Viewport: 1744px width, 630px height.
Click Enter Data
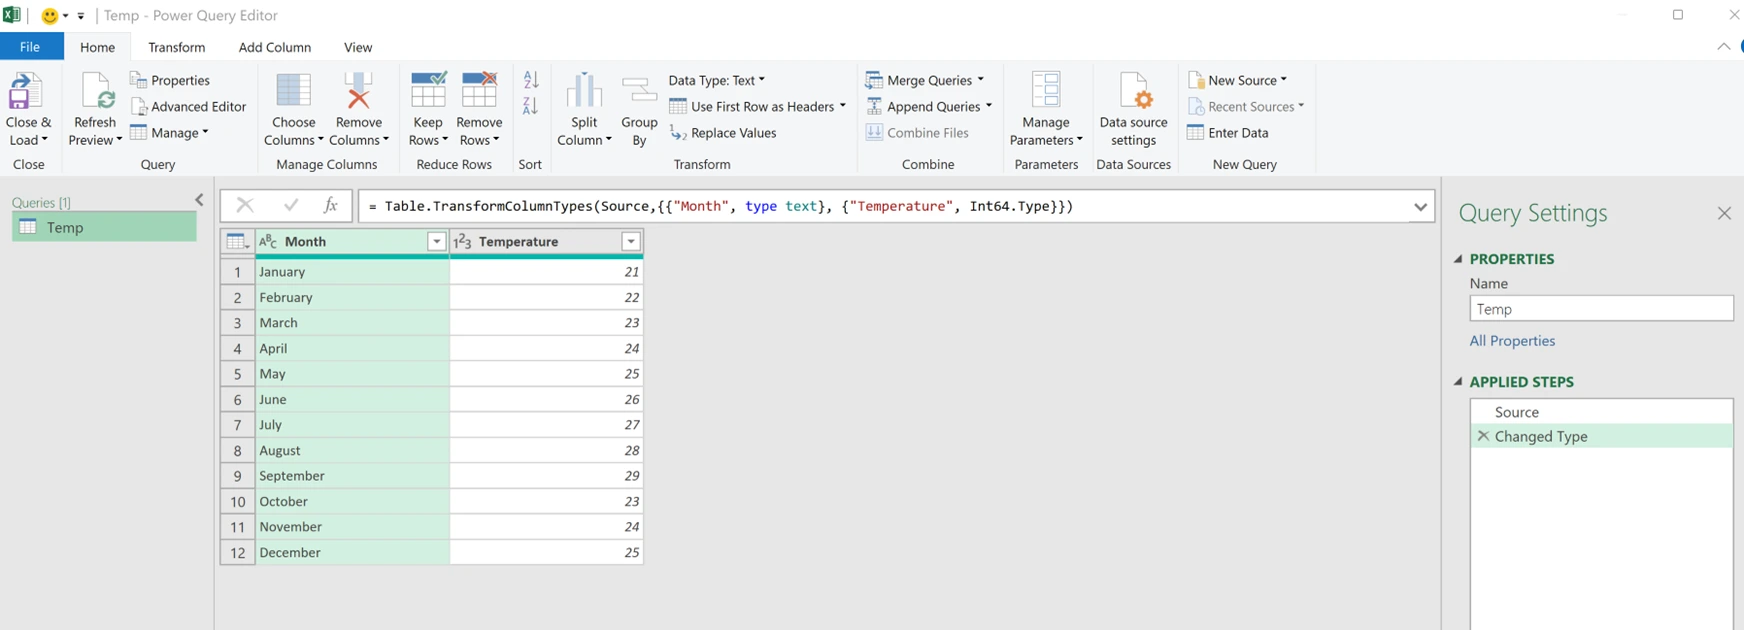click(x=1228, y=133)
